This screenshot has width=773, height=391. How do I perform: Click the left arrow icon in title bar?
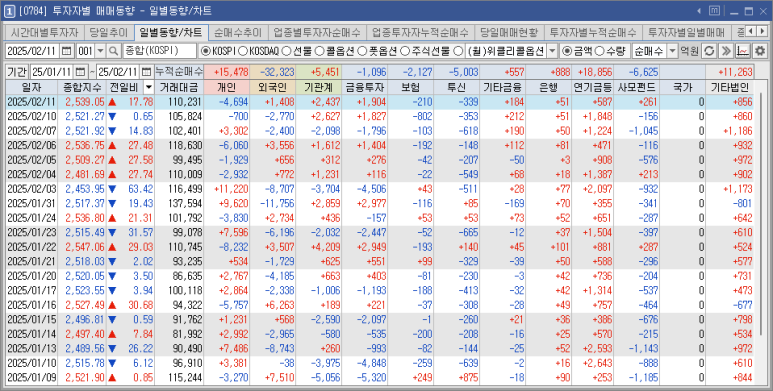tap(700, 11)
